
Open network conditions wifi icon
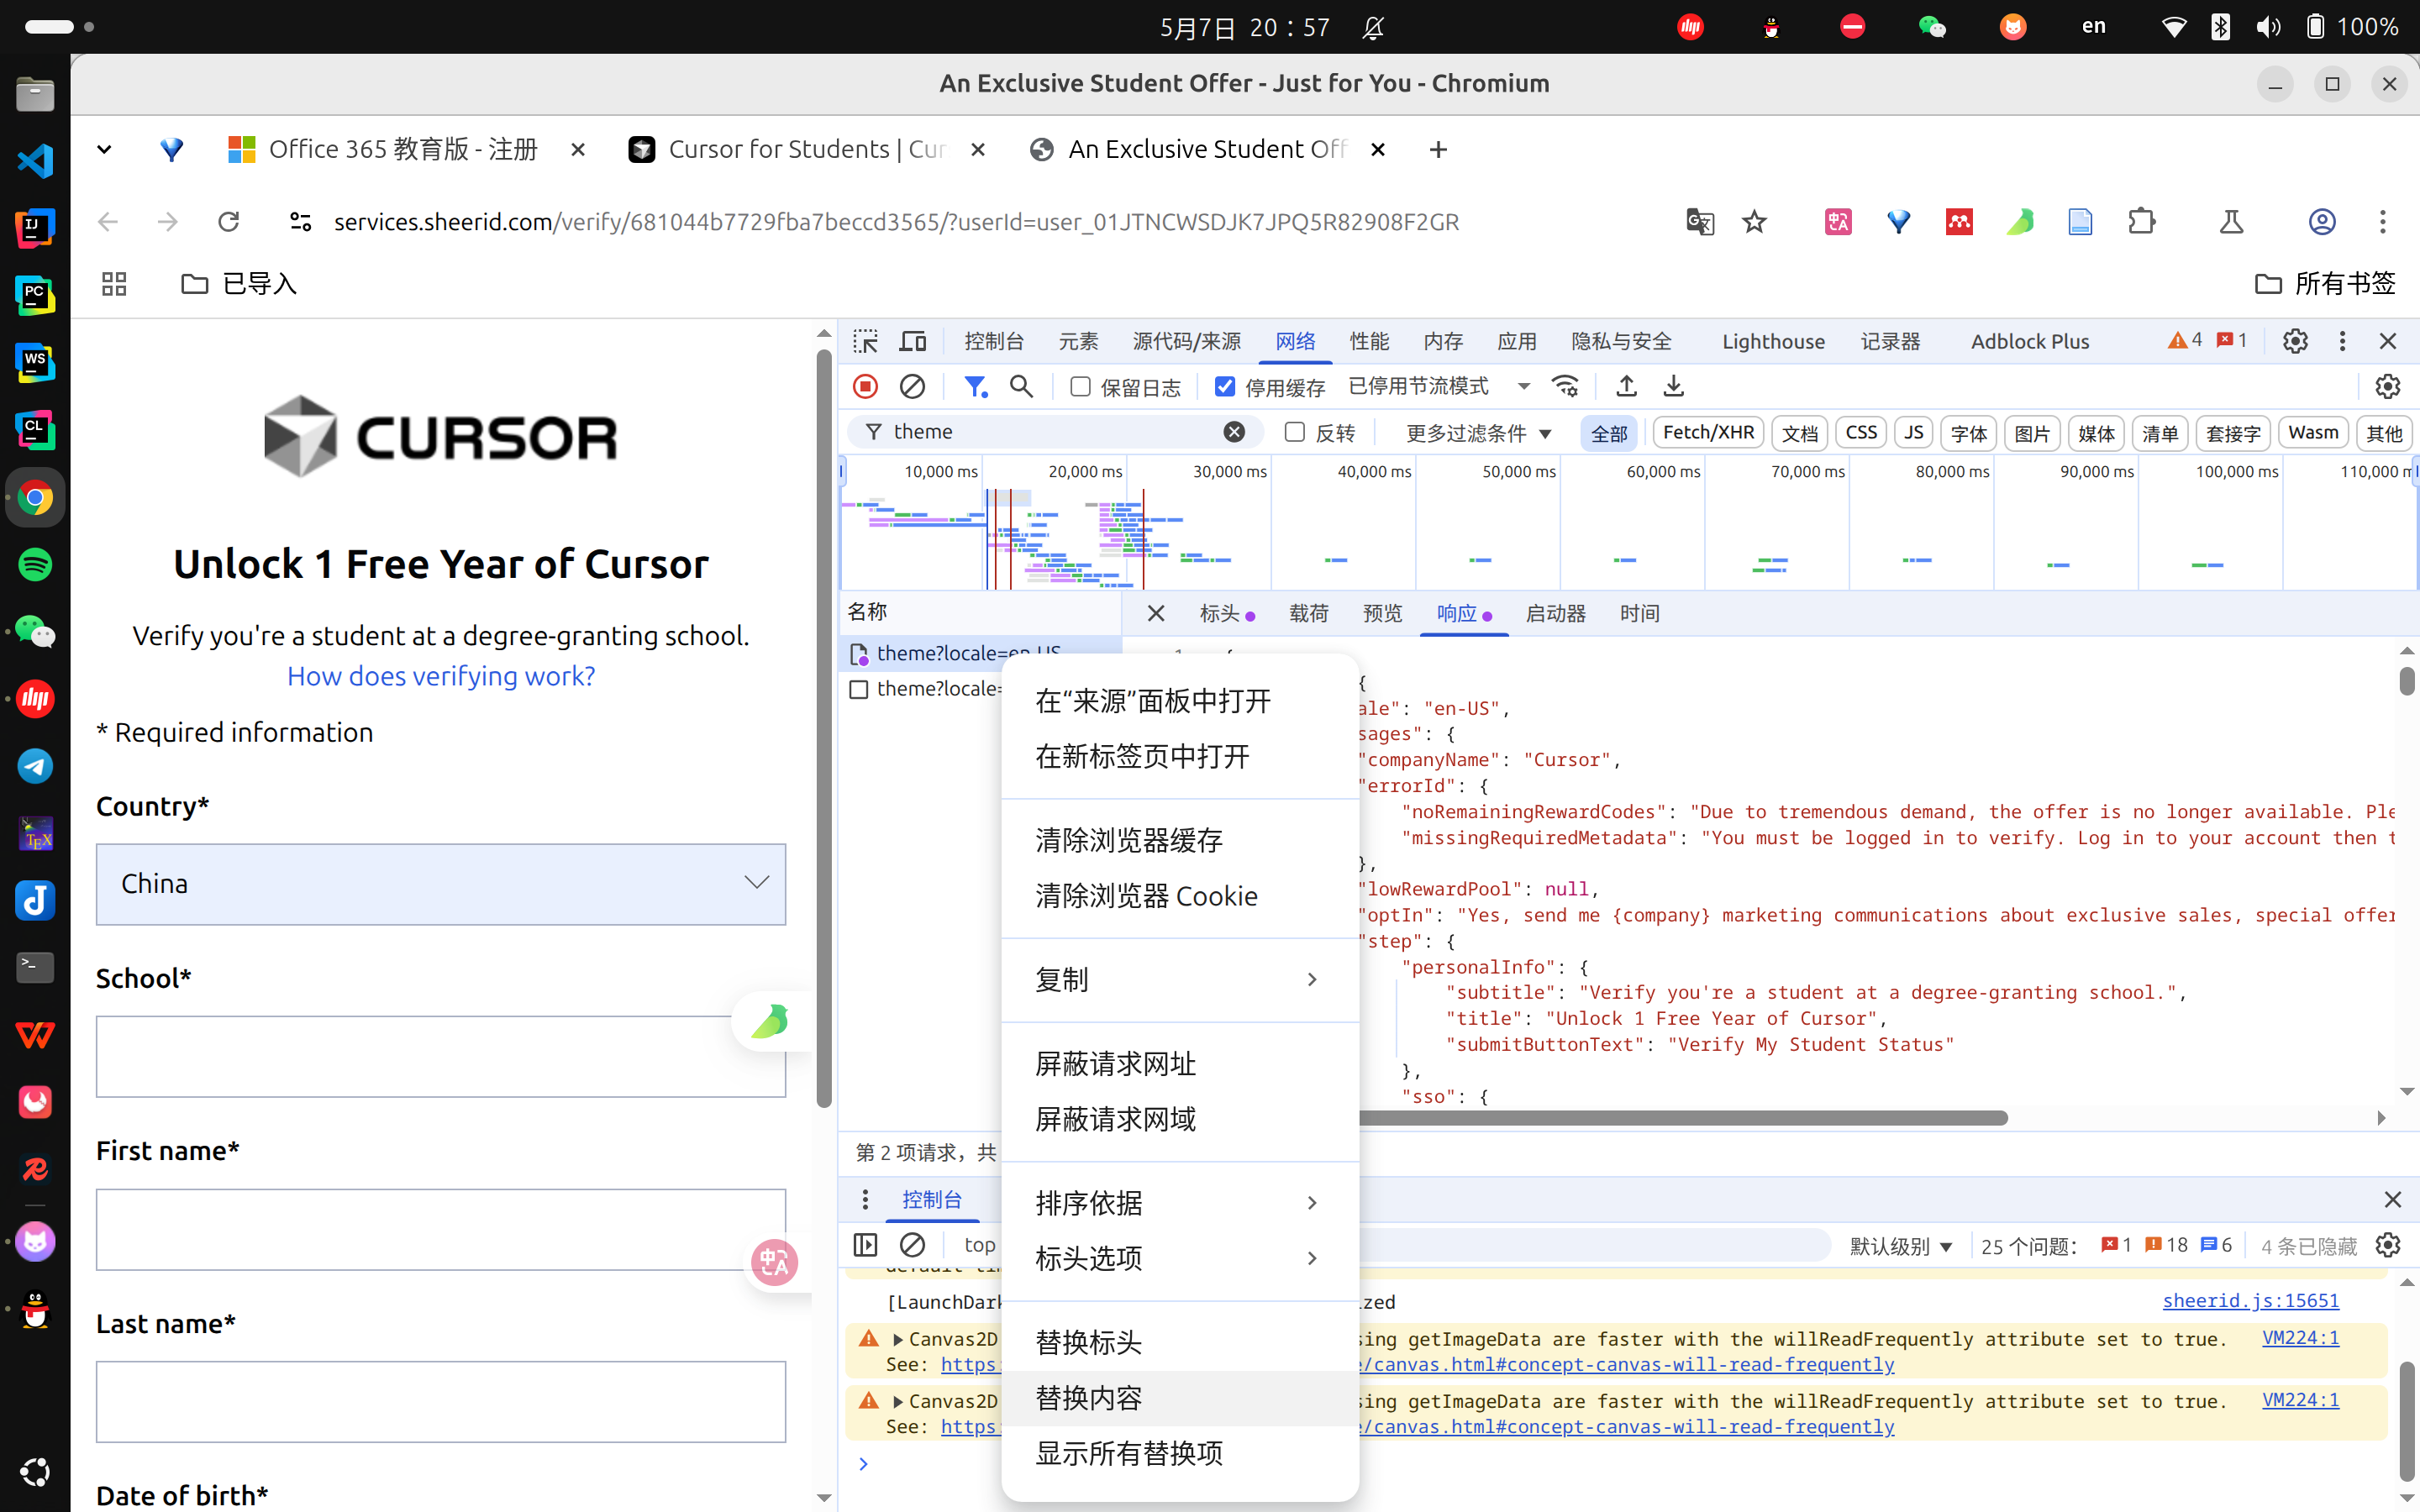point(1565,386)
